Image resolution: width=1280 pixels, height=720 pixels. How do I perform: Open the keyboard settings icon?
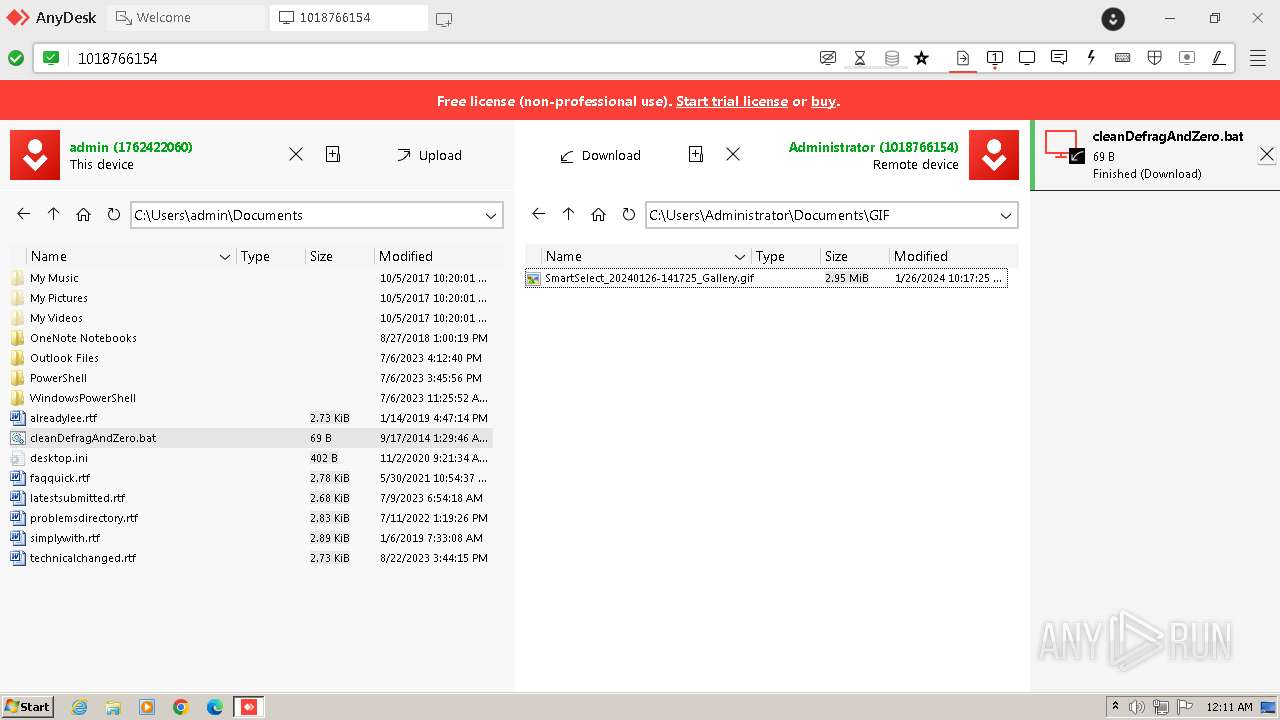pyautogui.click(x=1123, y=58)
